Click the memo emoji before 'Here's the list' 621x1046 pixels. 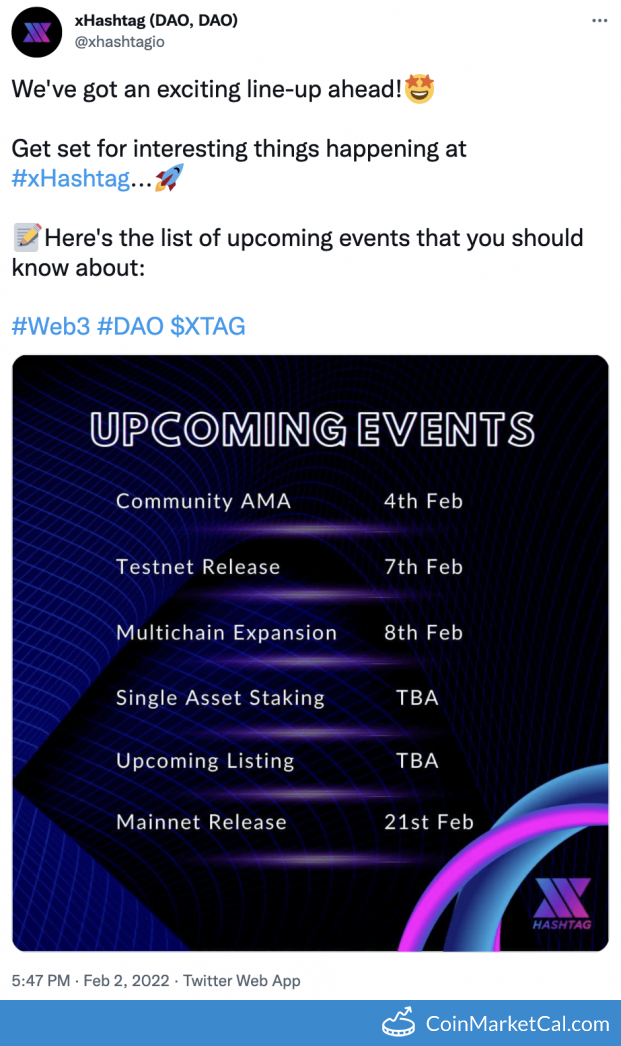27,239
